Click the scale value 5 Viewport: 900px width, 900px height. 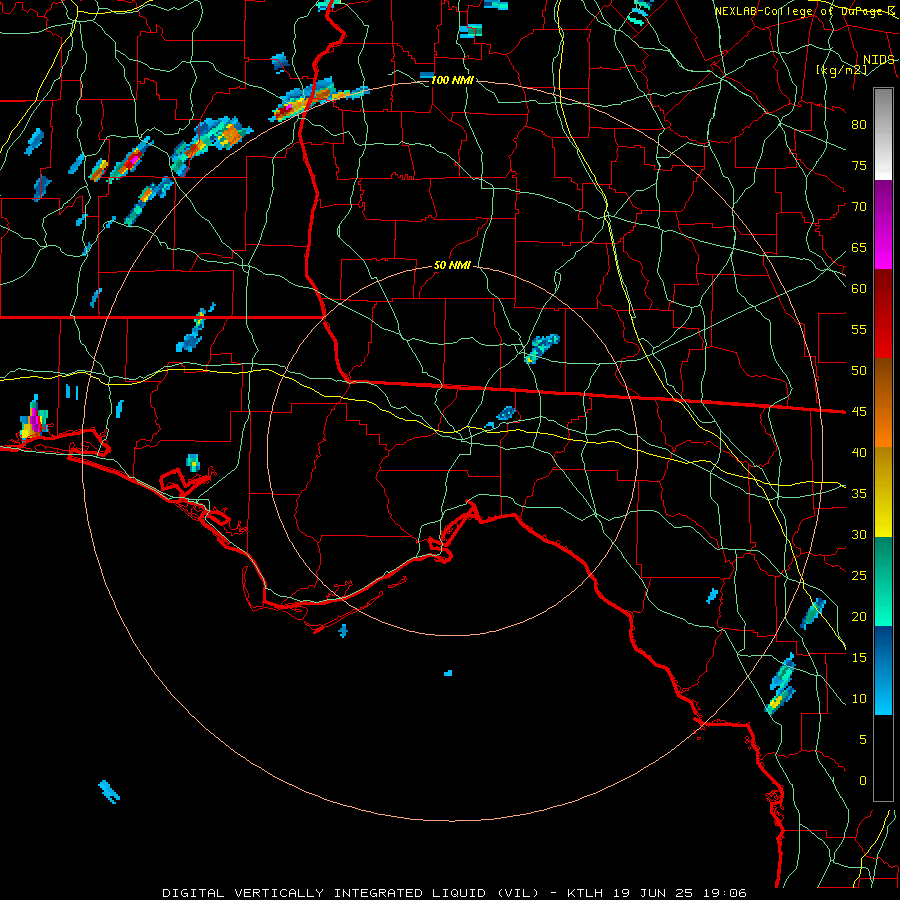tap(863, 740)
